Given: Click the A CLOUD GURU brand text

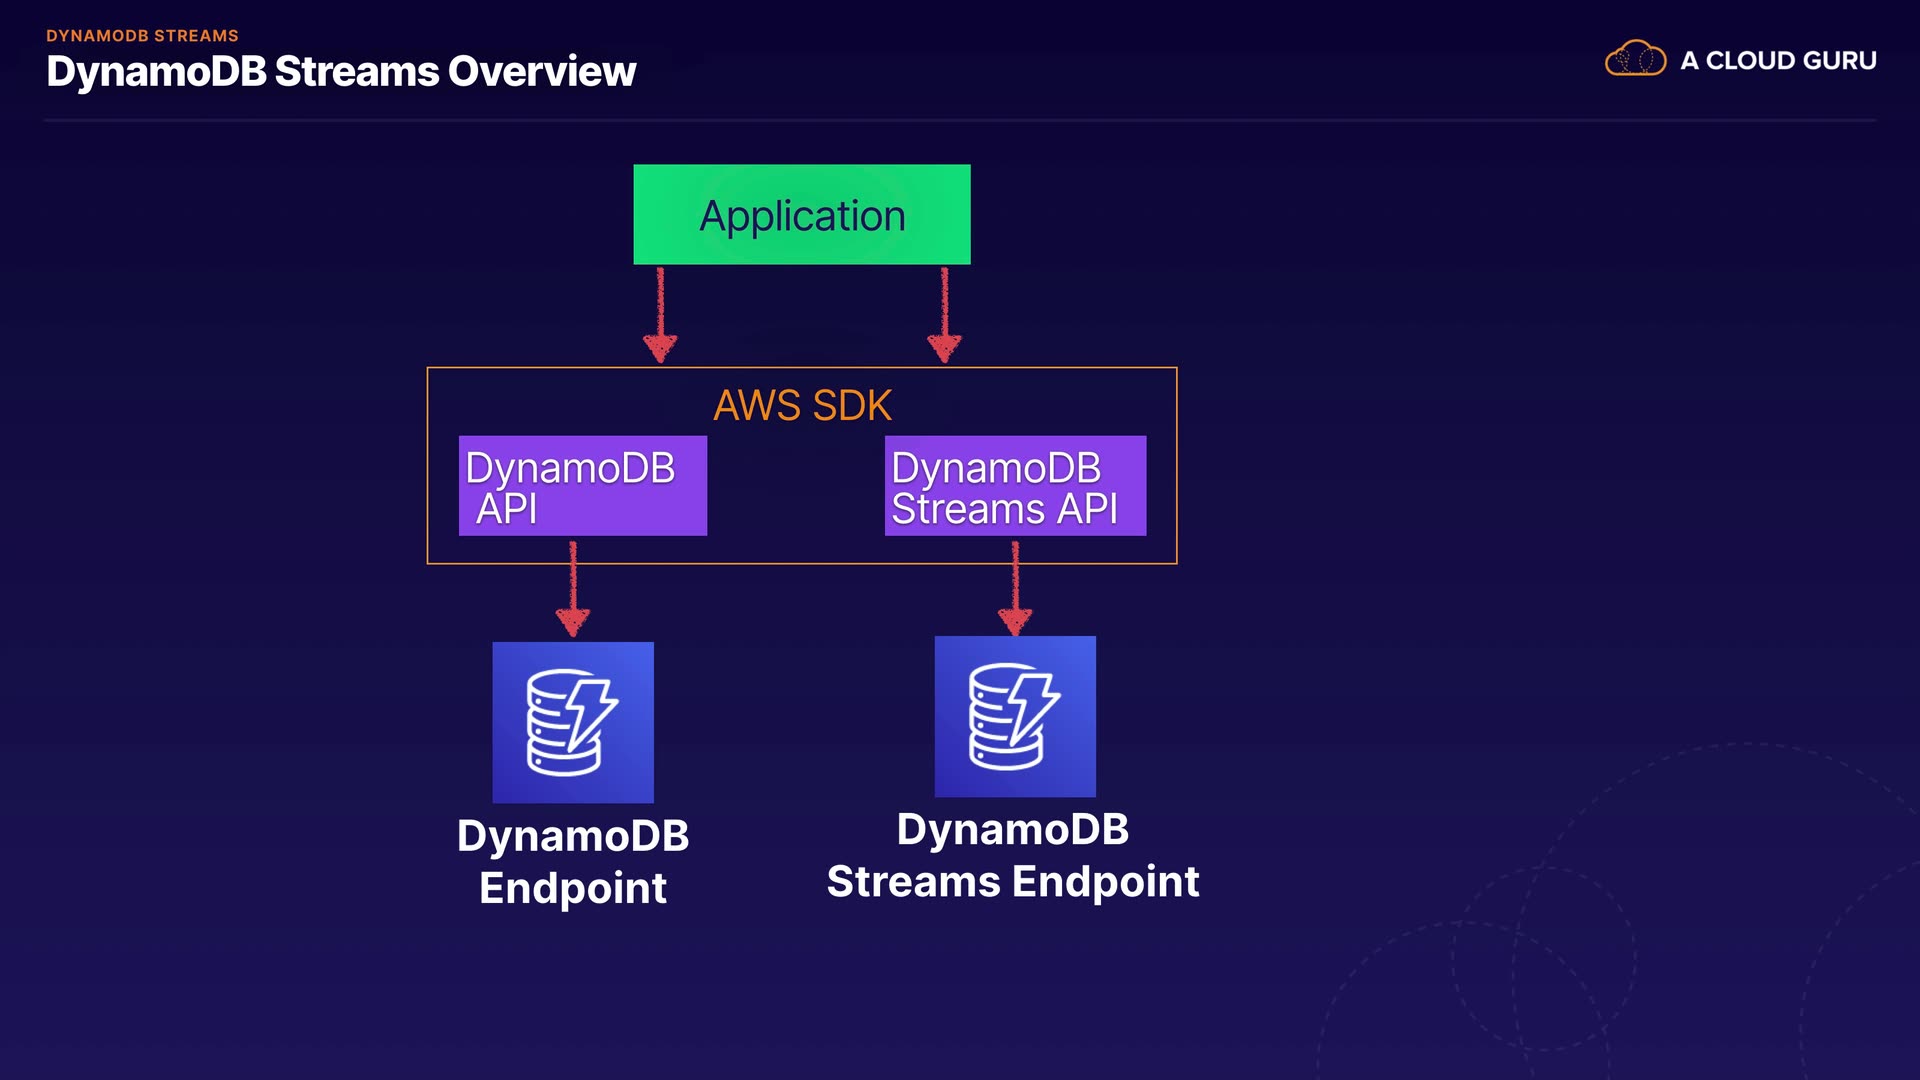Looking at the screenshot, I should pyautogui.click(x=1778, y=60).
